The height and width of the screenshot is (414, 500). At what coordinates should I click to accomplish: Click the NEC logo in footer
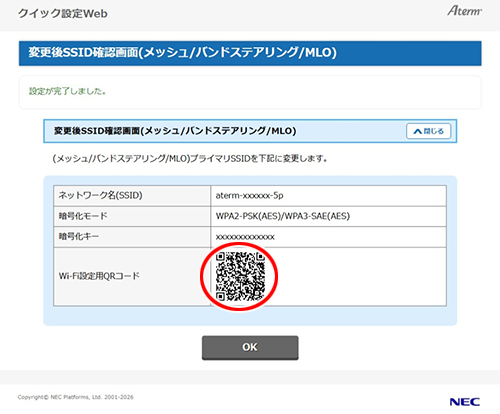[465, 402]
